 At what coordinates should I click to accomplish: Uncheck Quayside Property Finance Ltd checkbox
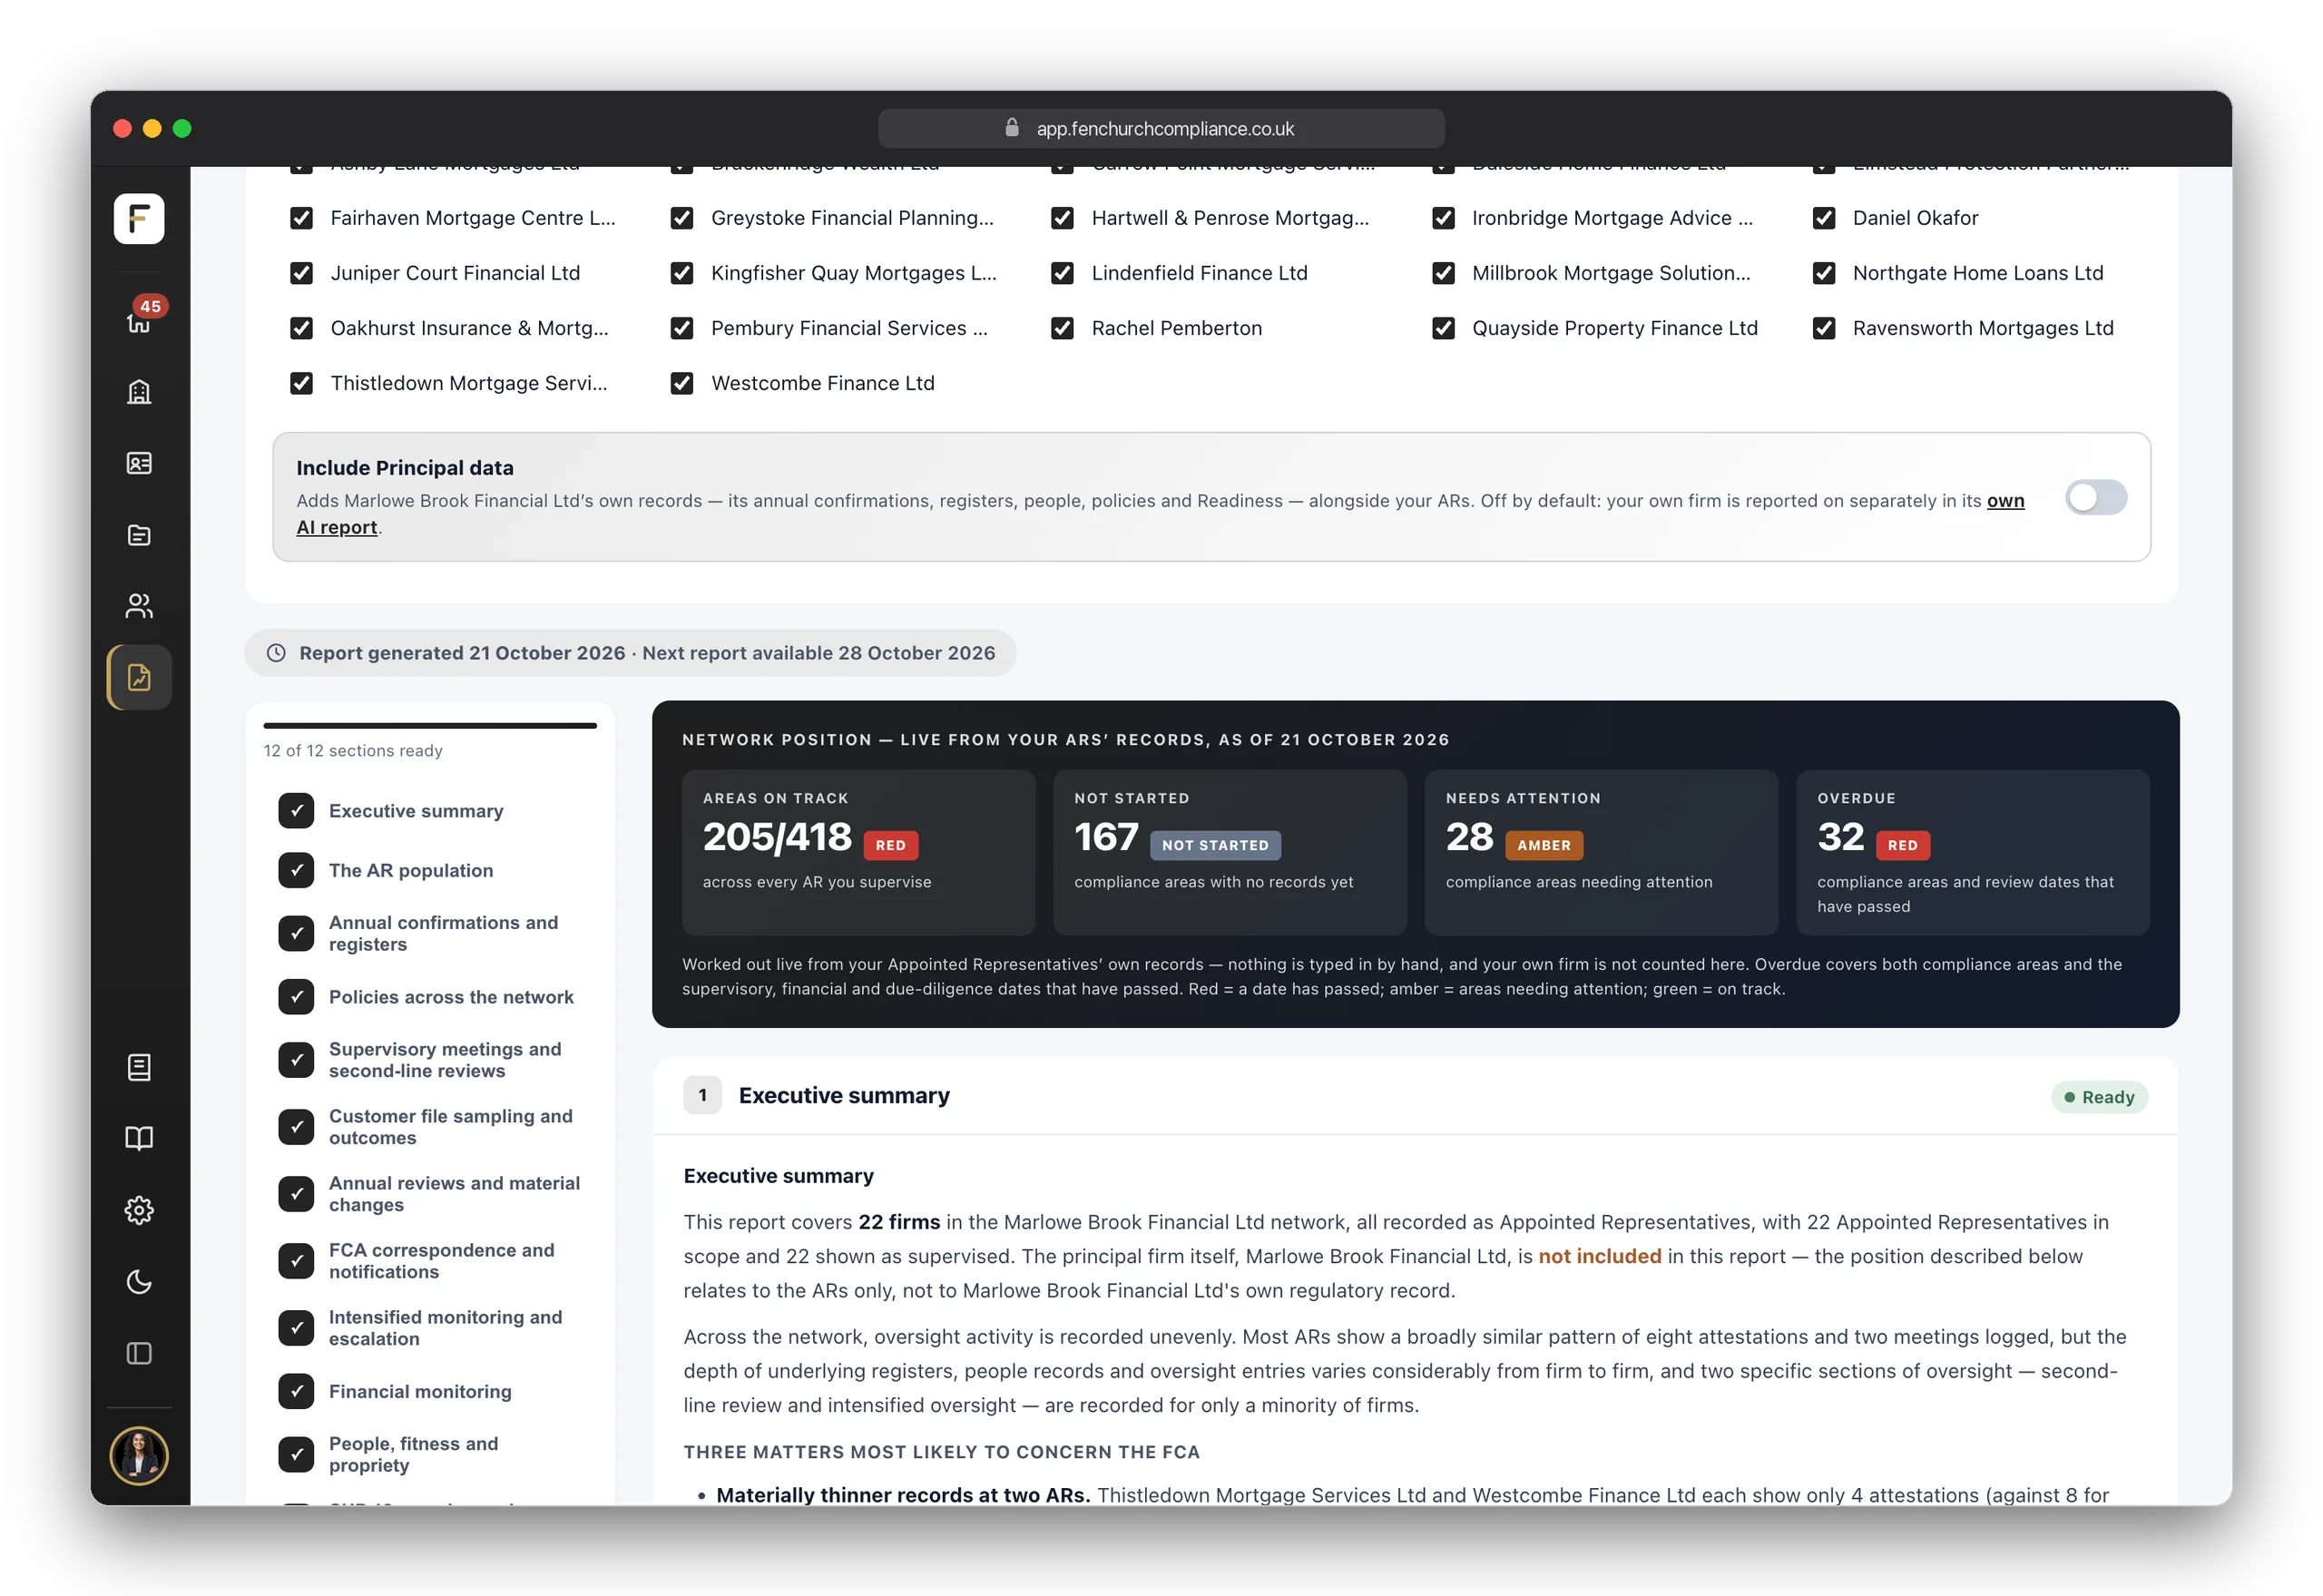(x=1443, y=328)
